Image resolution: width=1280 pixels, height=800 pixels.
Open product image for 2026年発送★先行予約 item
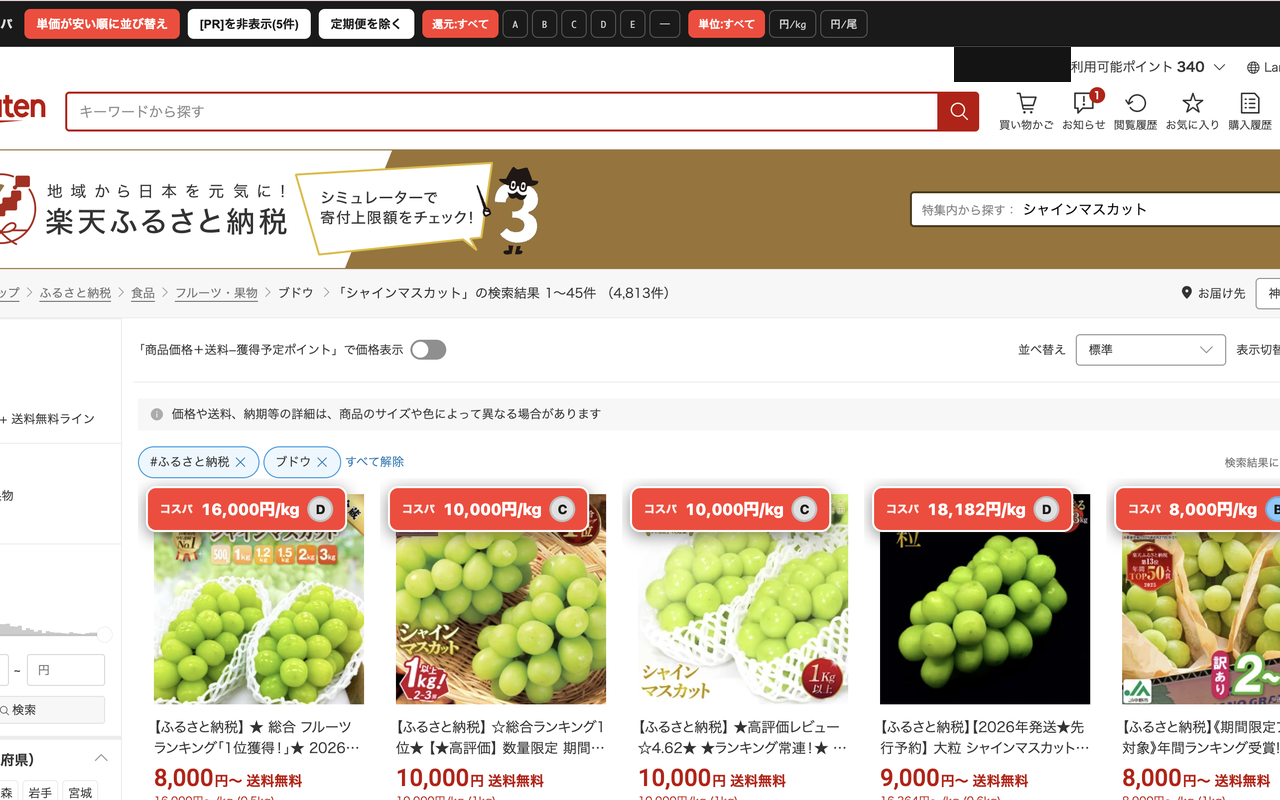tap(985, 599)
